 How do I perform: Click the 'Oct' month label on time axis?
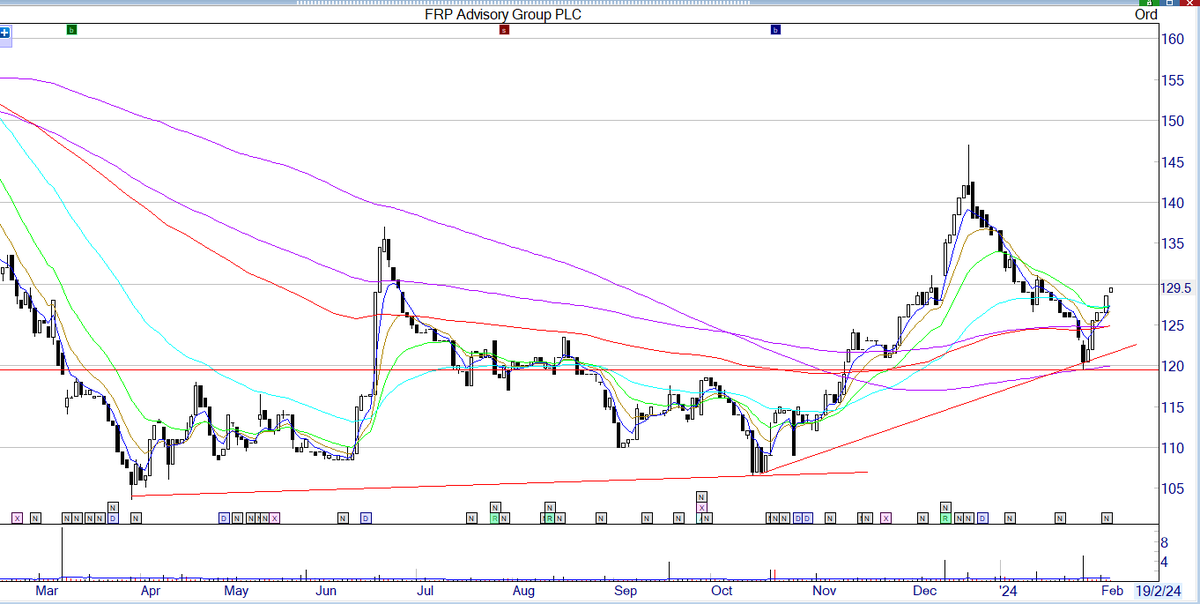coord(722,591)
